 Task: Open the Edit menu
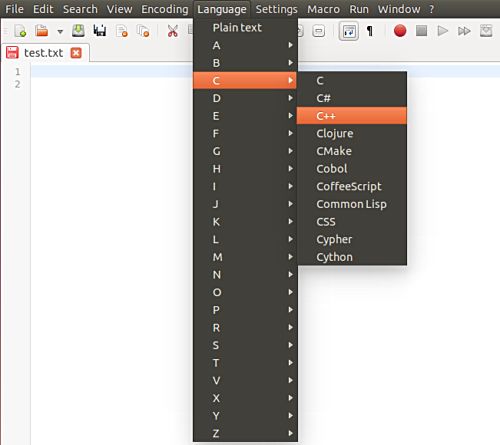point(43,9)
